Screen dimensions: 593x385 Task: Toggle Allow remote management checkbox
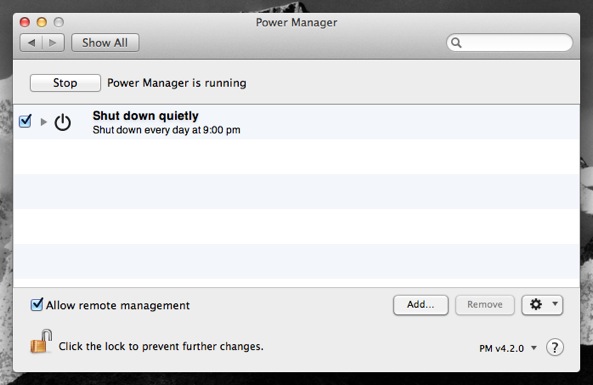pos(37,304)
